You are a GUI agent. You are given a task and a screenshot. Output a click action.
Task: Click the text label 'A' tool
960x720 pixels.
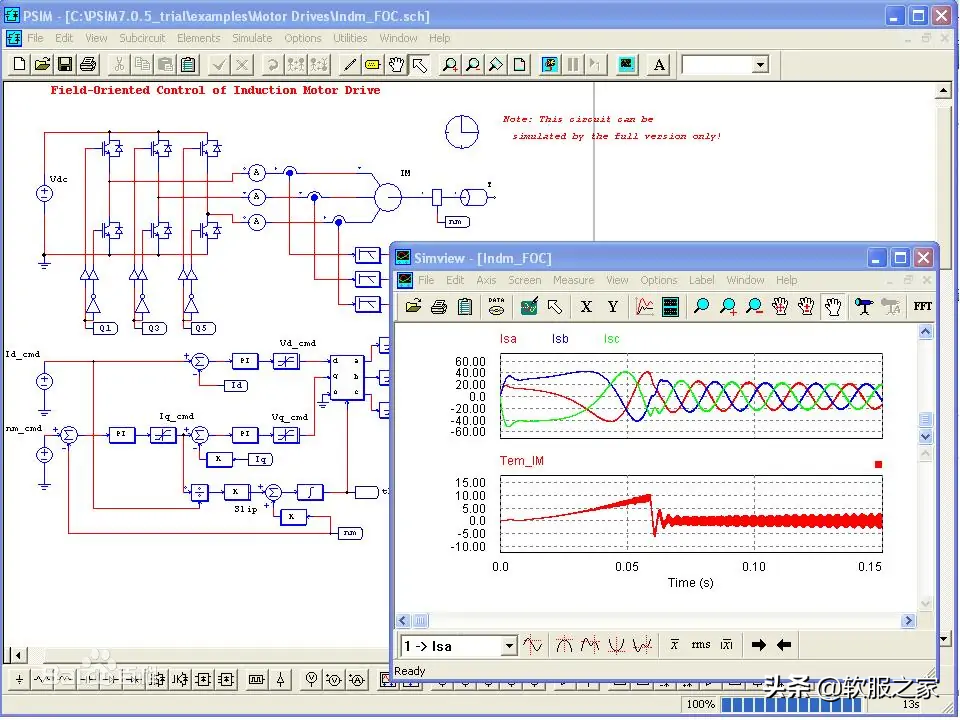coord(658,65)
